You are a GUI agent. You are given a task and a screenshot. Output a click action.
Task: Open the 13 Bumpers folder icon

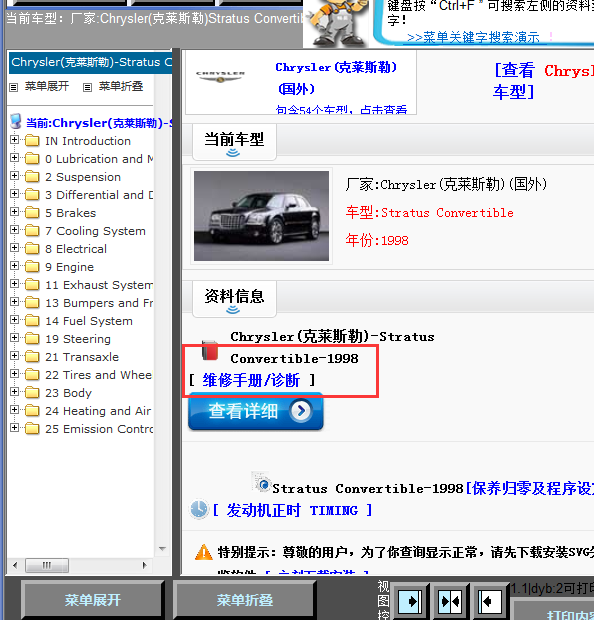[x=32, y=303]
